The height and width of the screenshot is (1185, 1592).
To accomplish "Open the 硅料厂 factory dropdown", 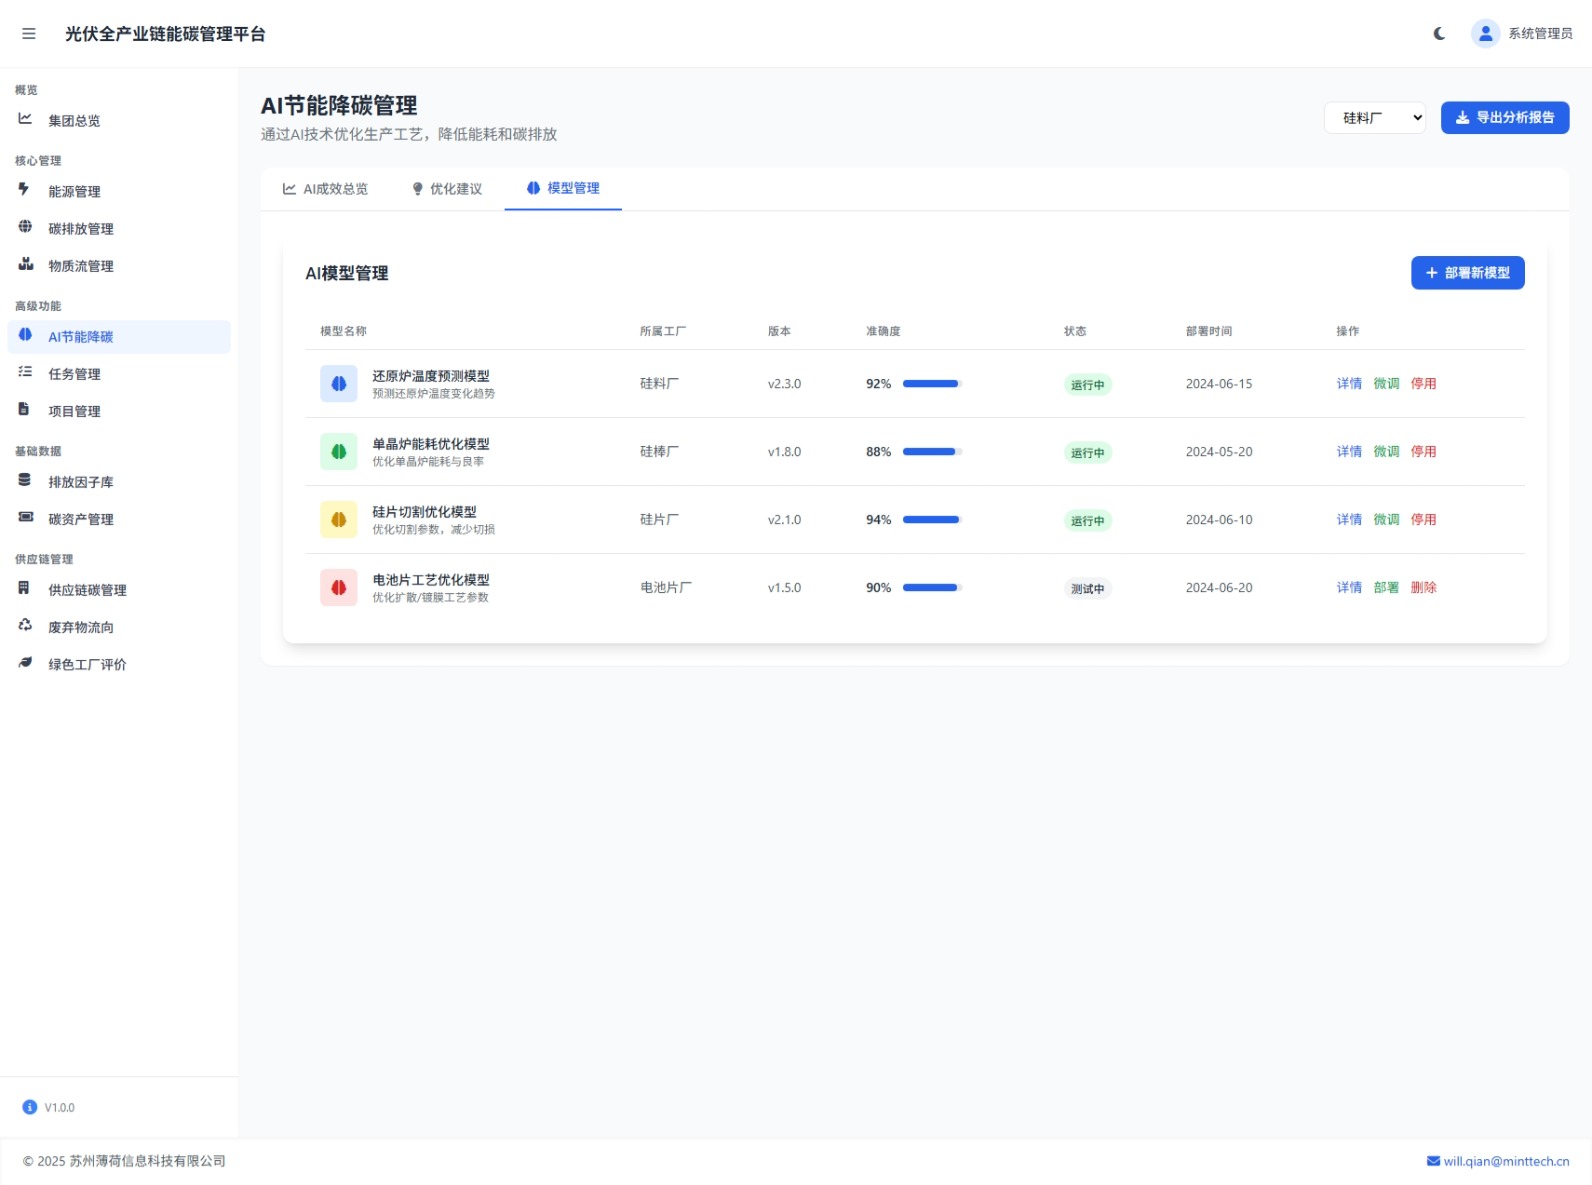I will [x=1374, y=118].
